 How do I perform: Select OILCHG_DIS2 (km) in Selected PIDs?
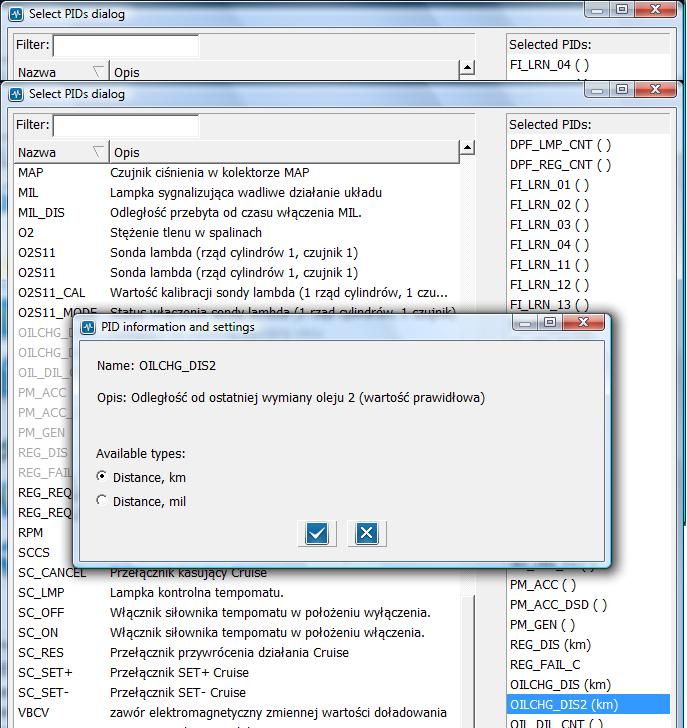(564, 704)
